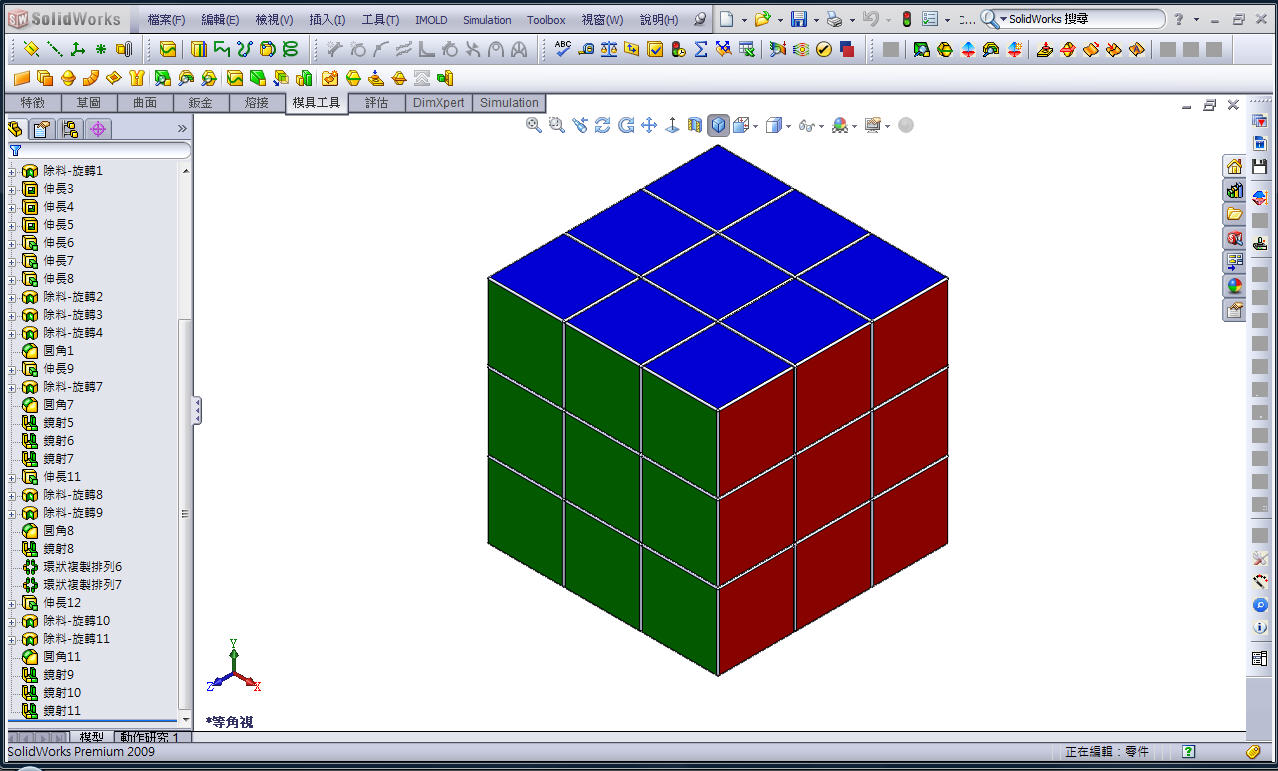The image size is (1278, 771).
Task: Click the Help question mark status bar button
Action: (1188, 752)
